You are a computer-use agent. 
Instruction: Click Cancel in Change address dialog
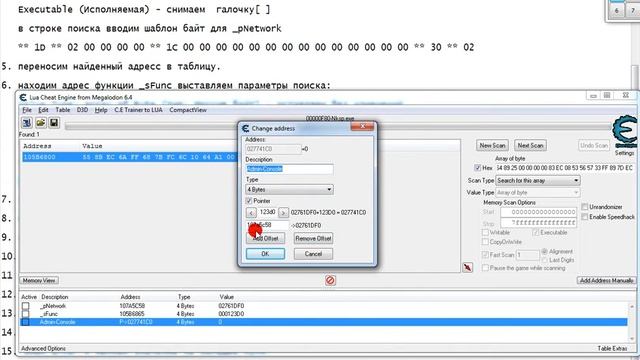click(313, 254)
